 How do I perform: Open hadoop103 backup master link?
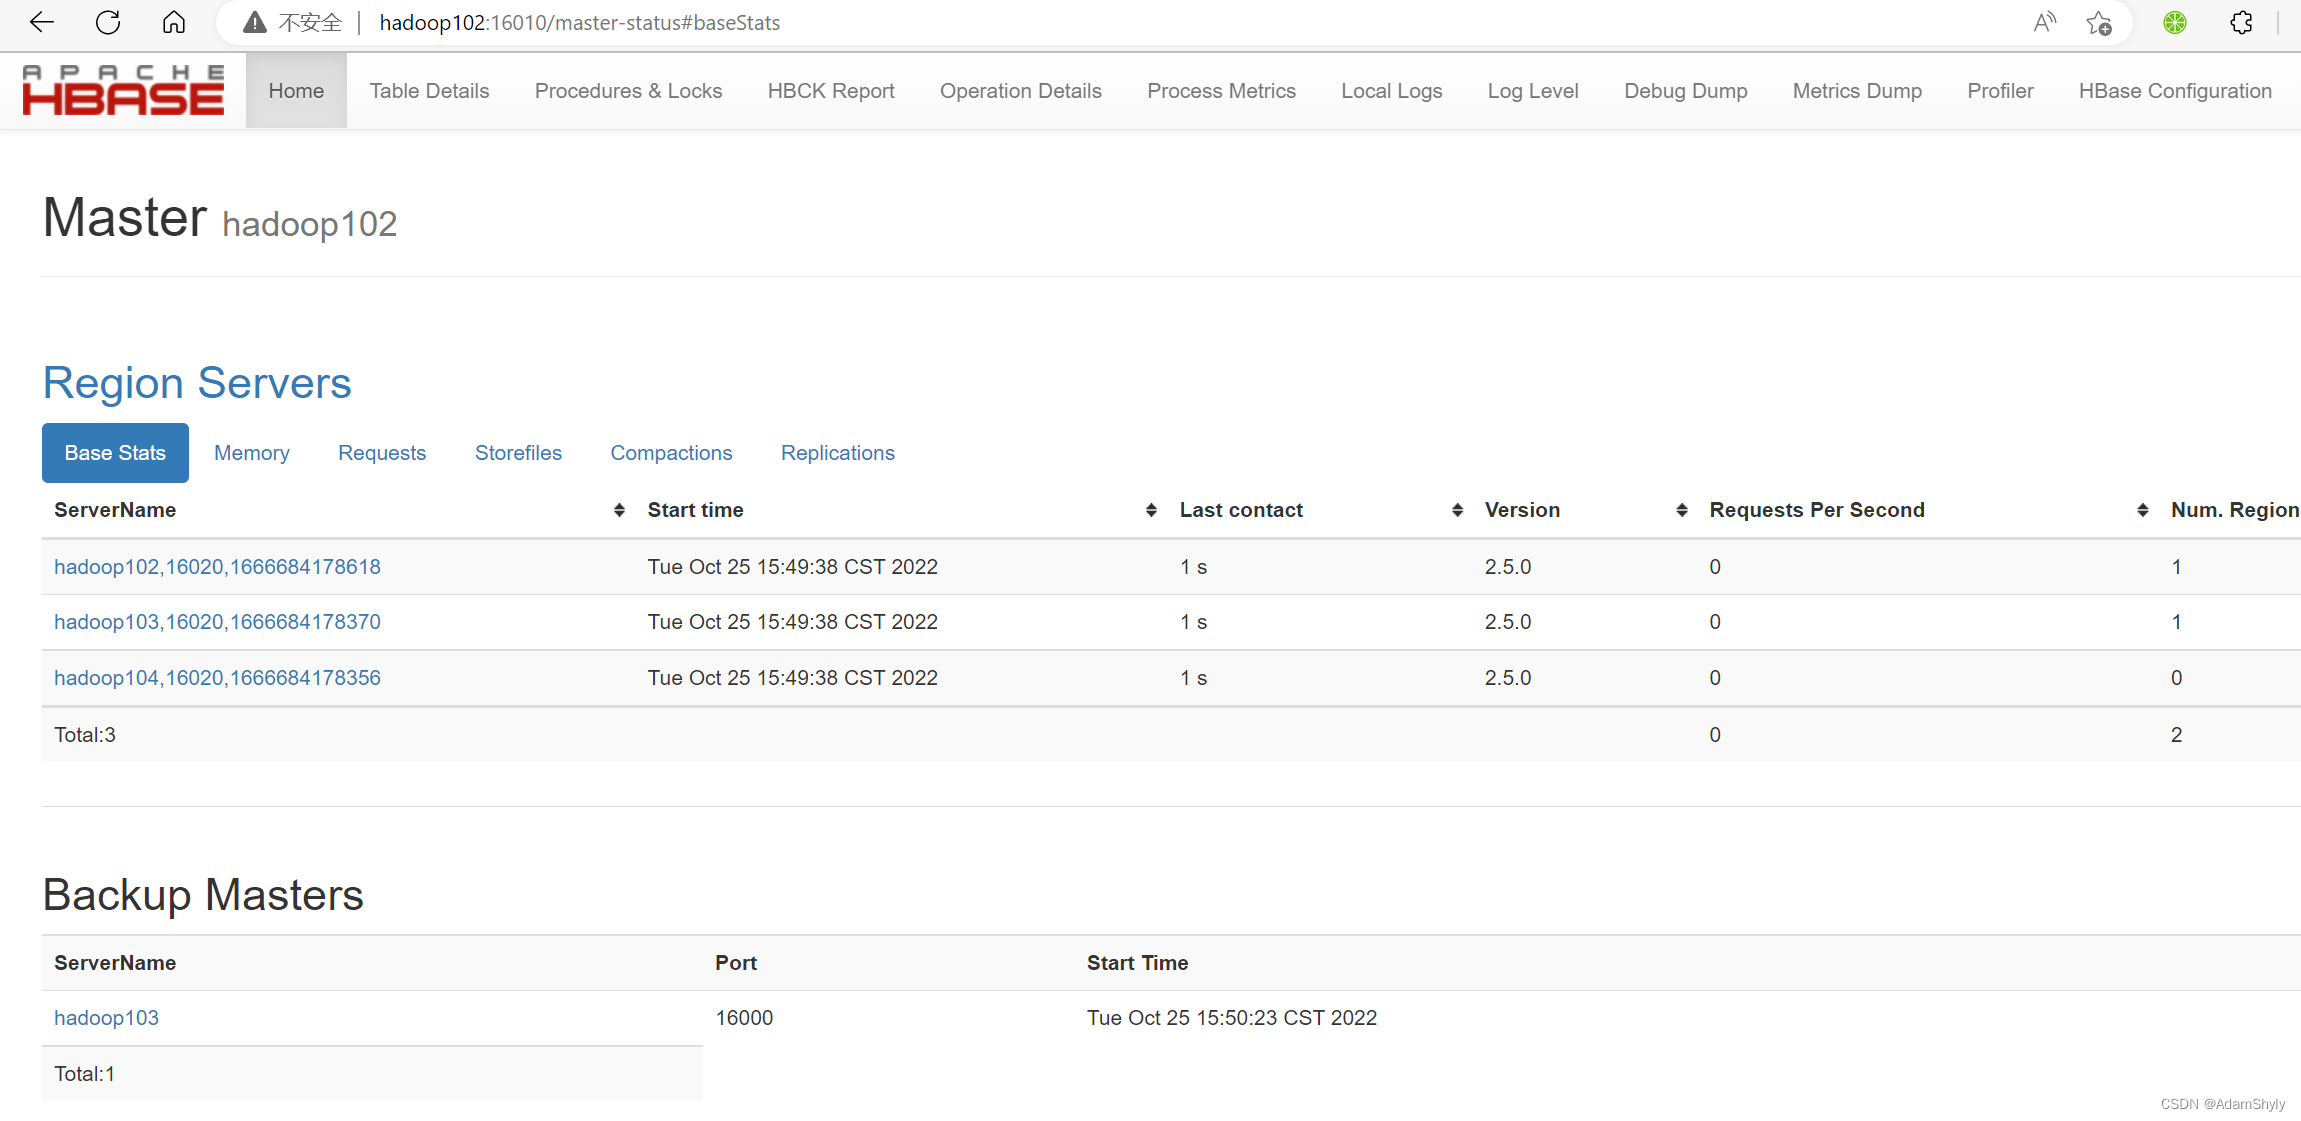tap(106, 1018)
